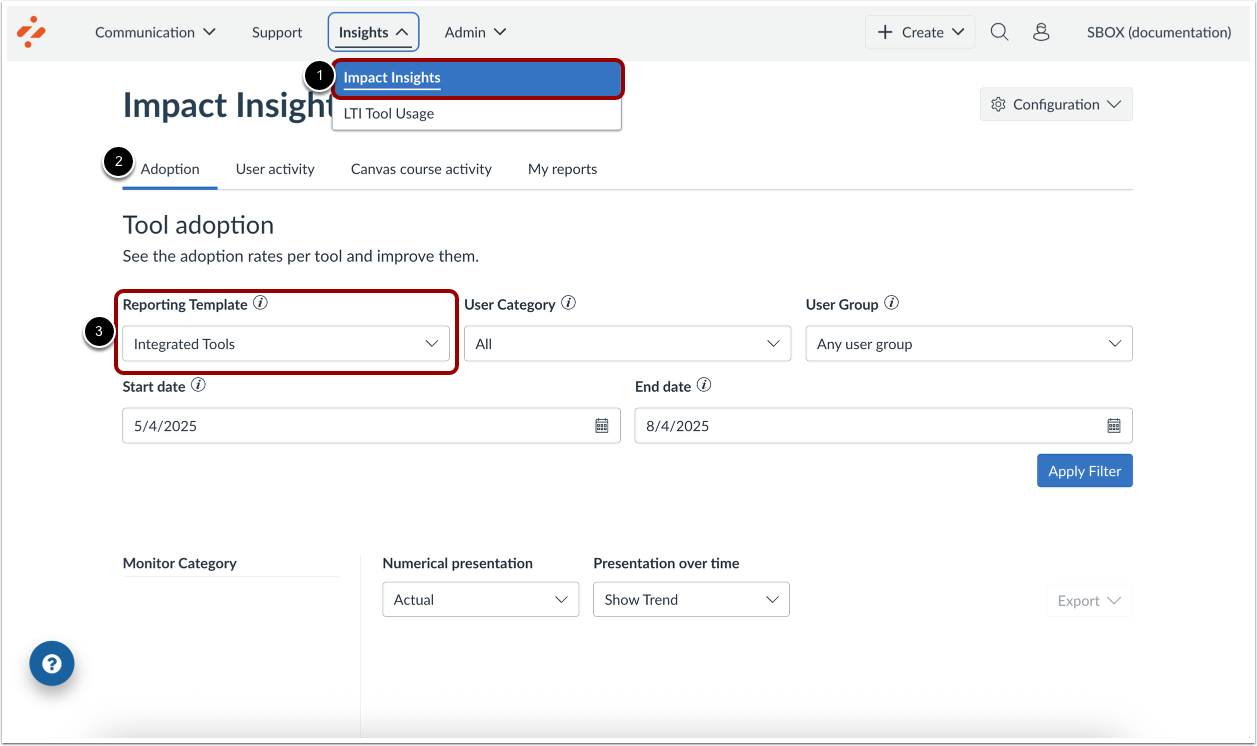
Task: Open the My reports tab
Action: 561,168
